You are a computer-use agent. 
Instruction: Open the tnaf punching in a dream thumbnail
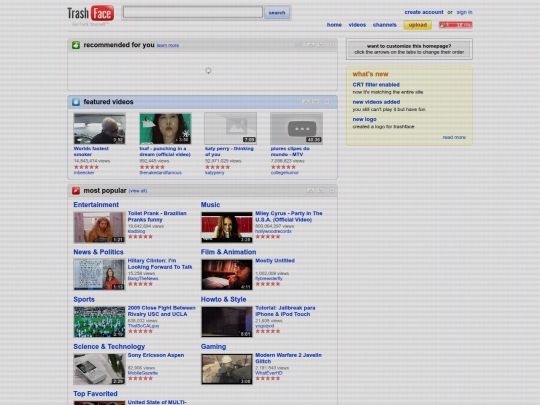coord(165,128)
